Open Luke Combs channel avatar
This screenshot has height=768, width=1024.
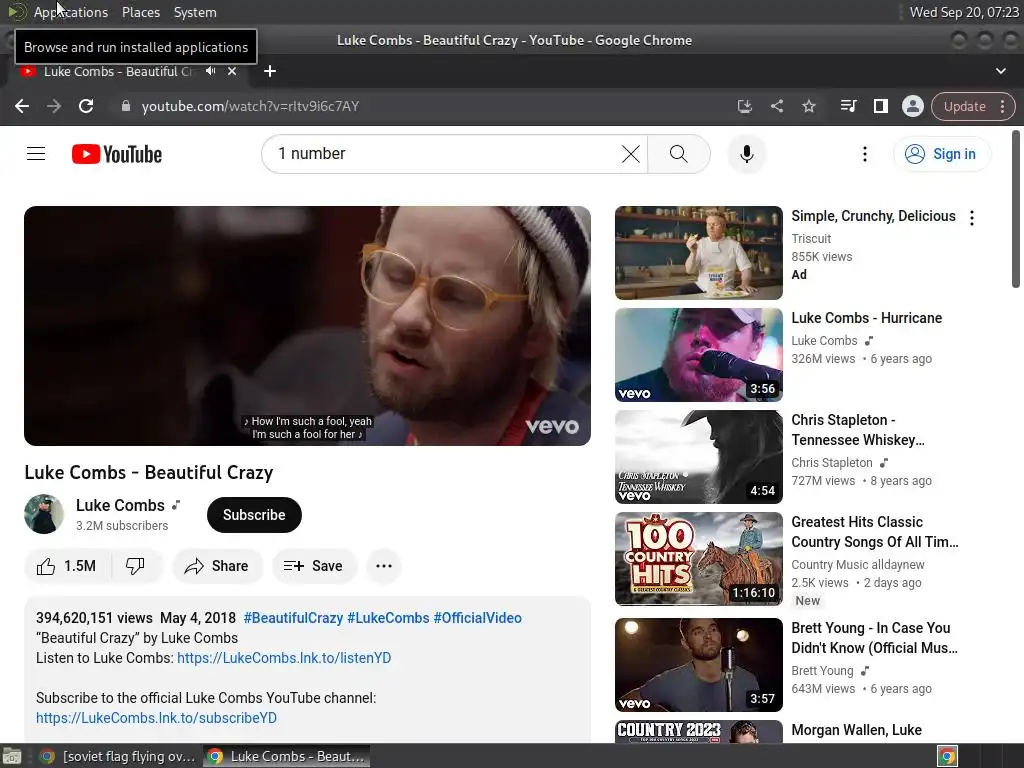pos(44,514)
